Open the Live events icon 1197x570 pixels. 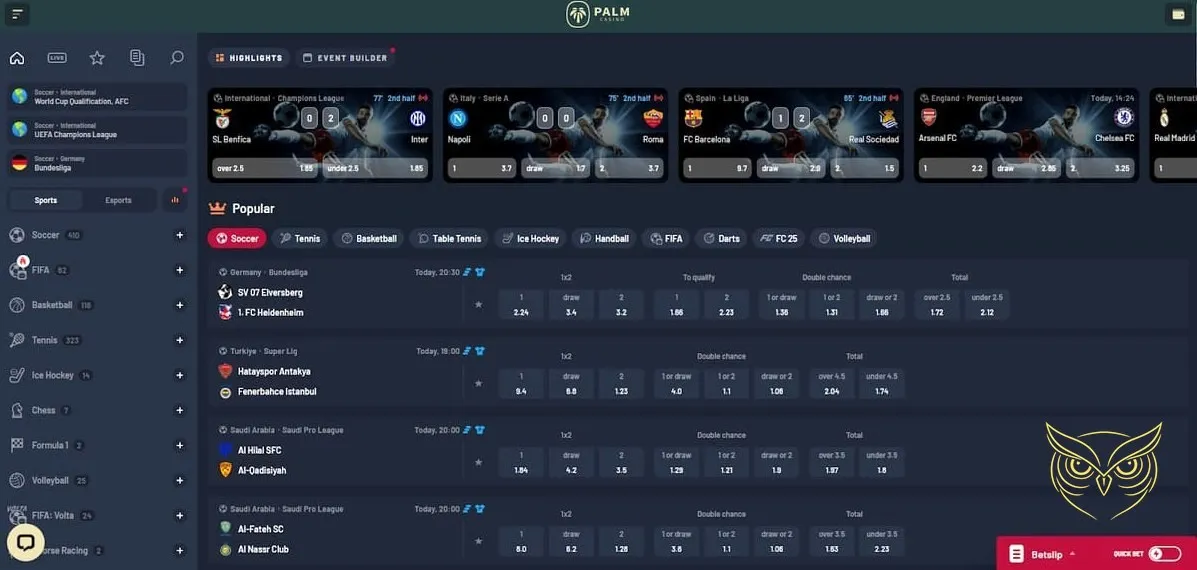(x=57, y=58)
